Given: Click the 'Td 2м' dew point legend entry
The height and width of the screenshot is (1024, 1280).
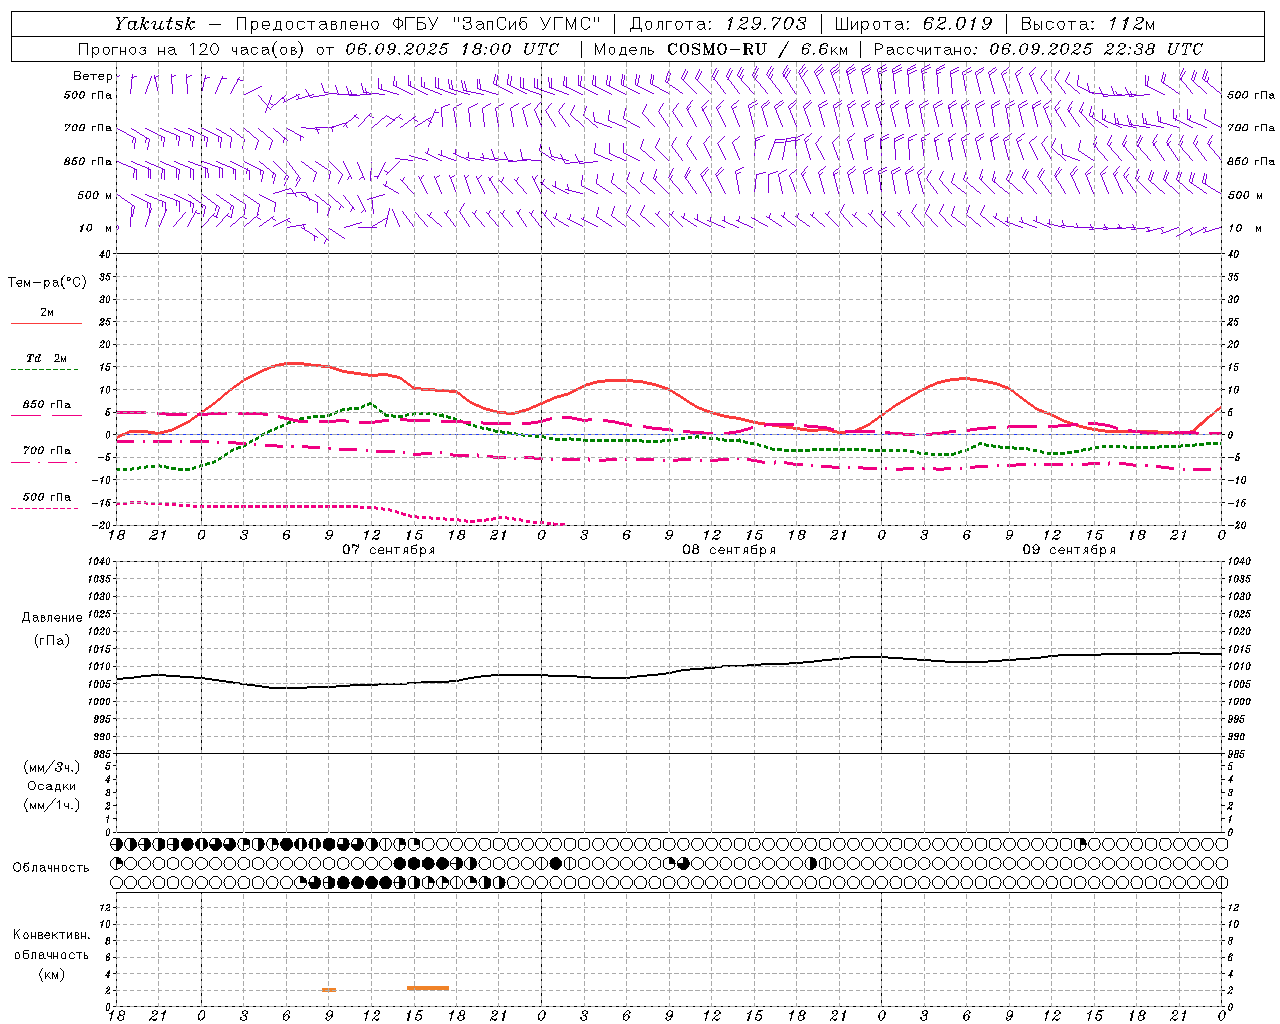Looking at the screenshot, I should [47, 358].
